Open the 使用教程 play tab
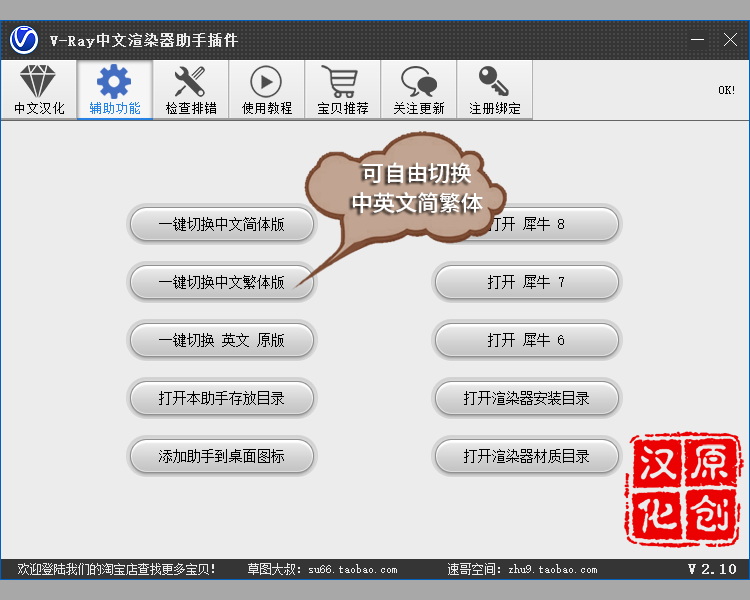Screen dimensions: 750x600 pyautogui.click(x=267, y=89)
